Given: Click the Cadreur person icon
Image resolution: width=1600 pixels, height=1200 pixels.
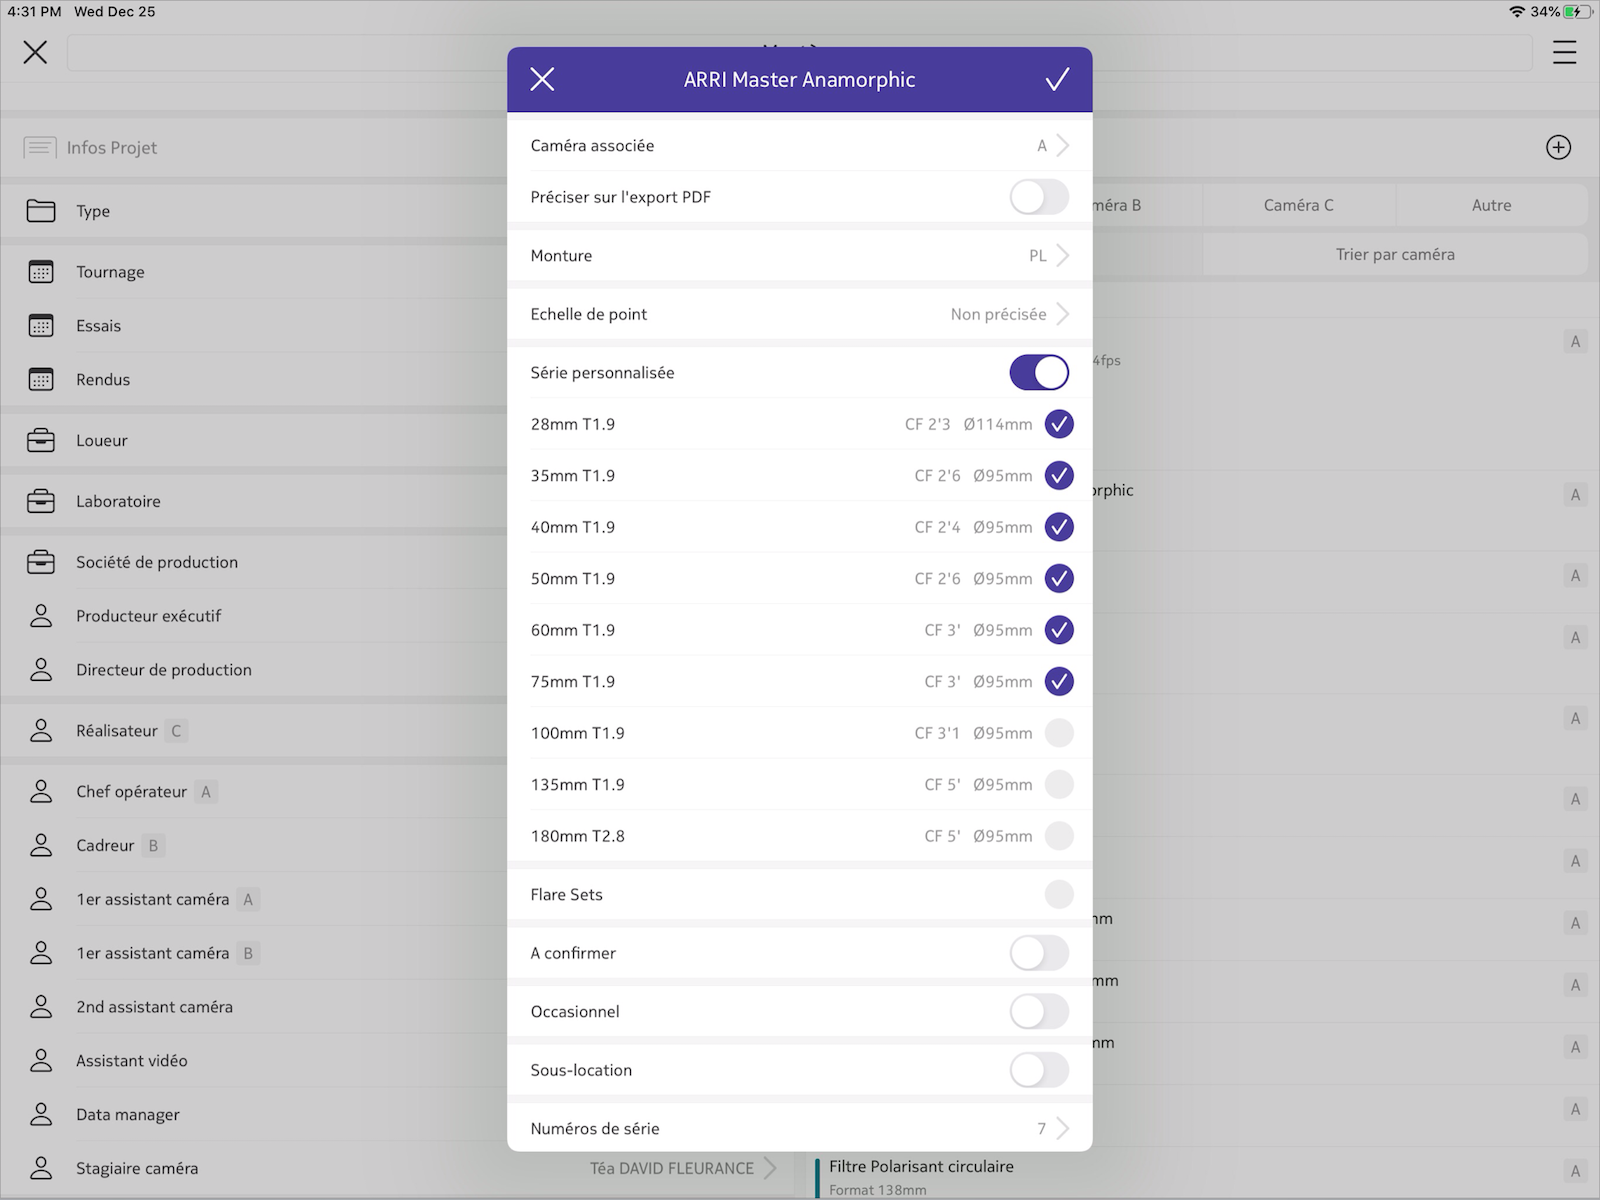Looking at the screenshot, I should click(41, 846).
